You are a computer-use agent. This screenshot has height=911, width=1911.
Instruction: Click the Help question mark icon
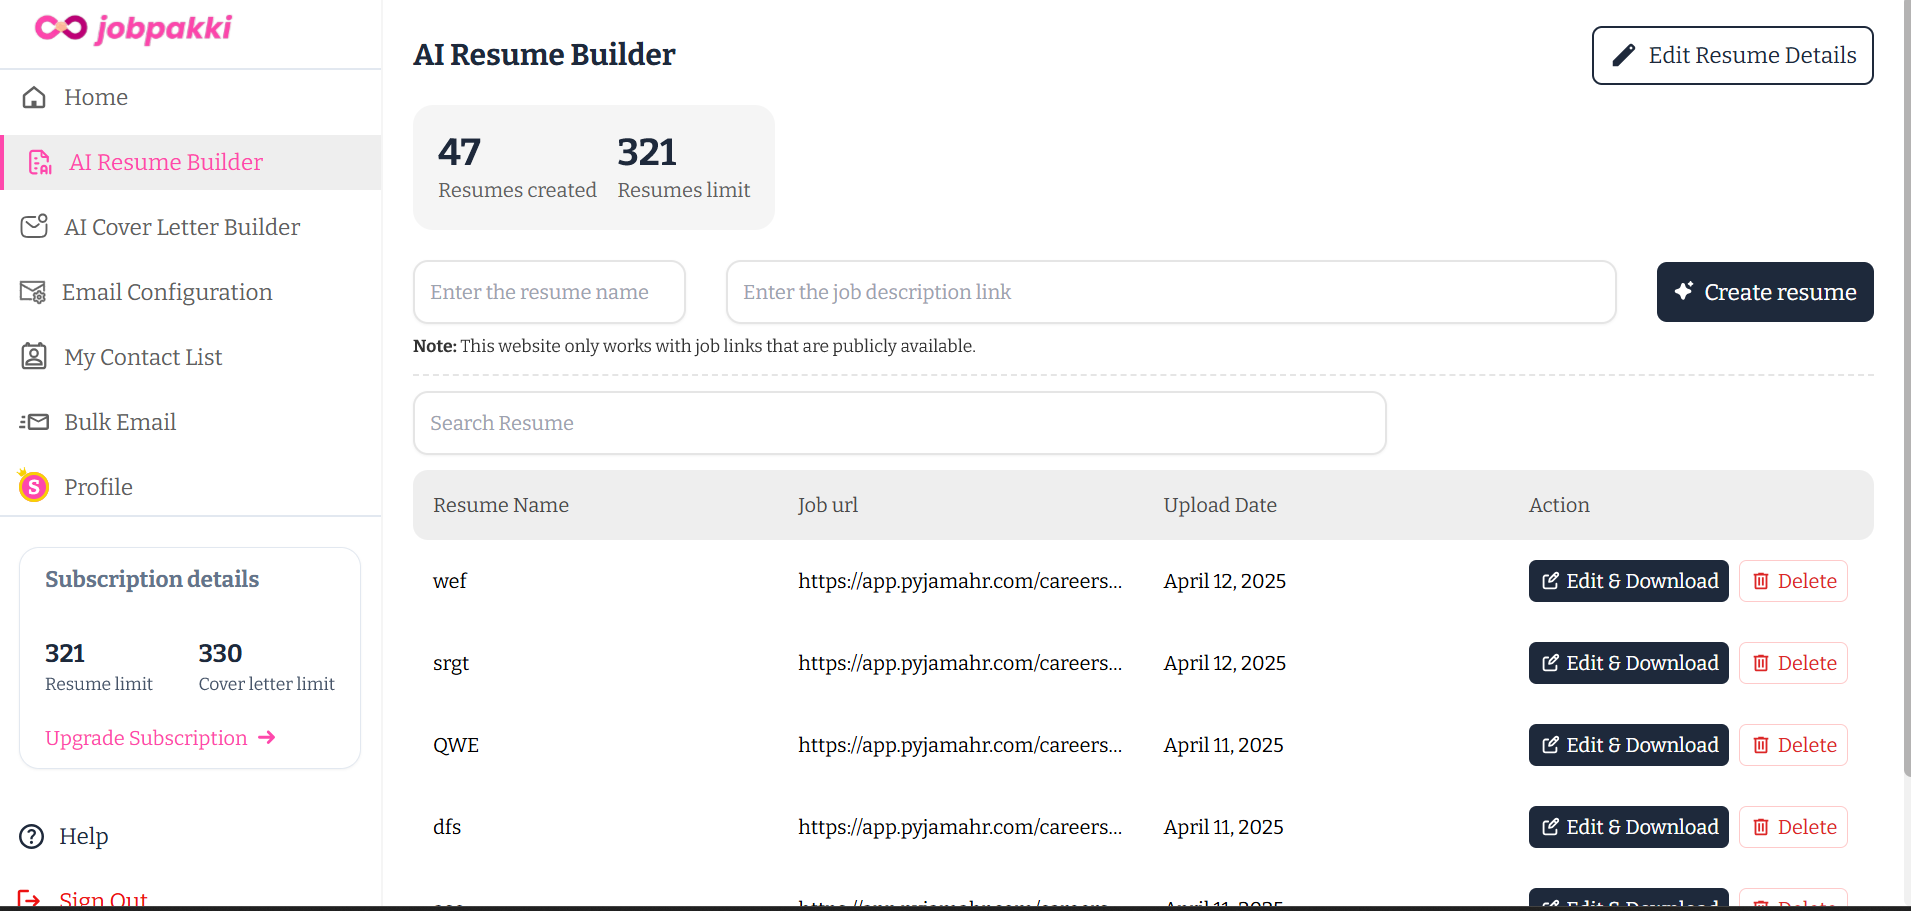tap(32, 836)
